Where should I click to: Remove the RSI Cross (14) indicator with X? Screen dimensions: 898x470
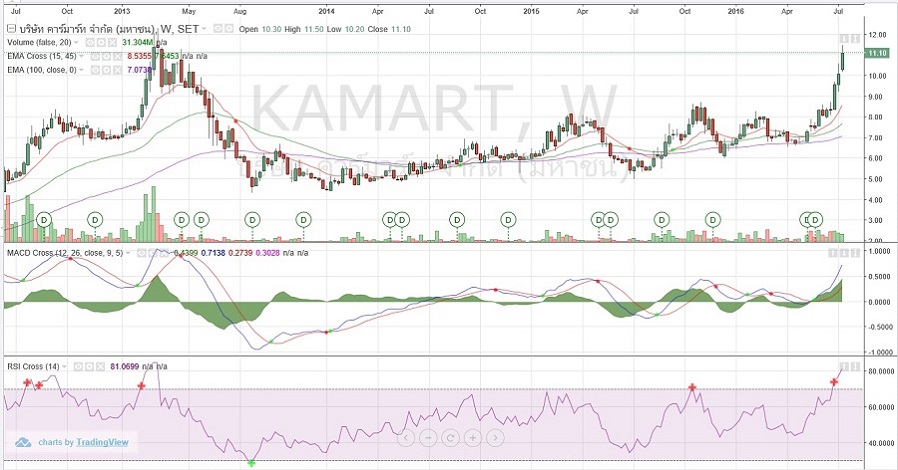100,366
